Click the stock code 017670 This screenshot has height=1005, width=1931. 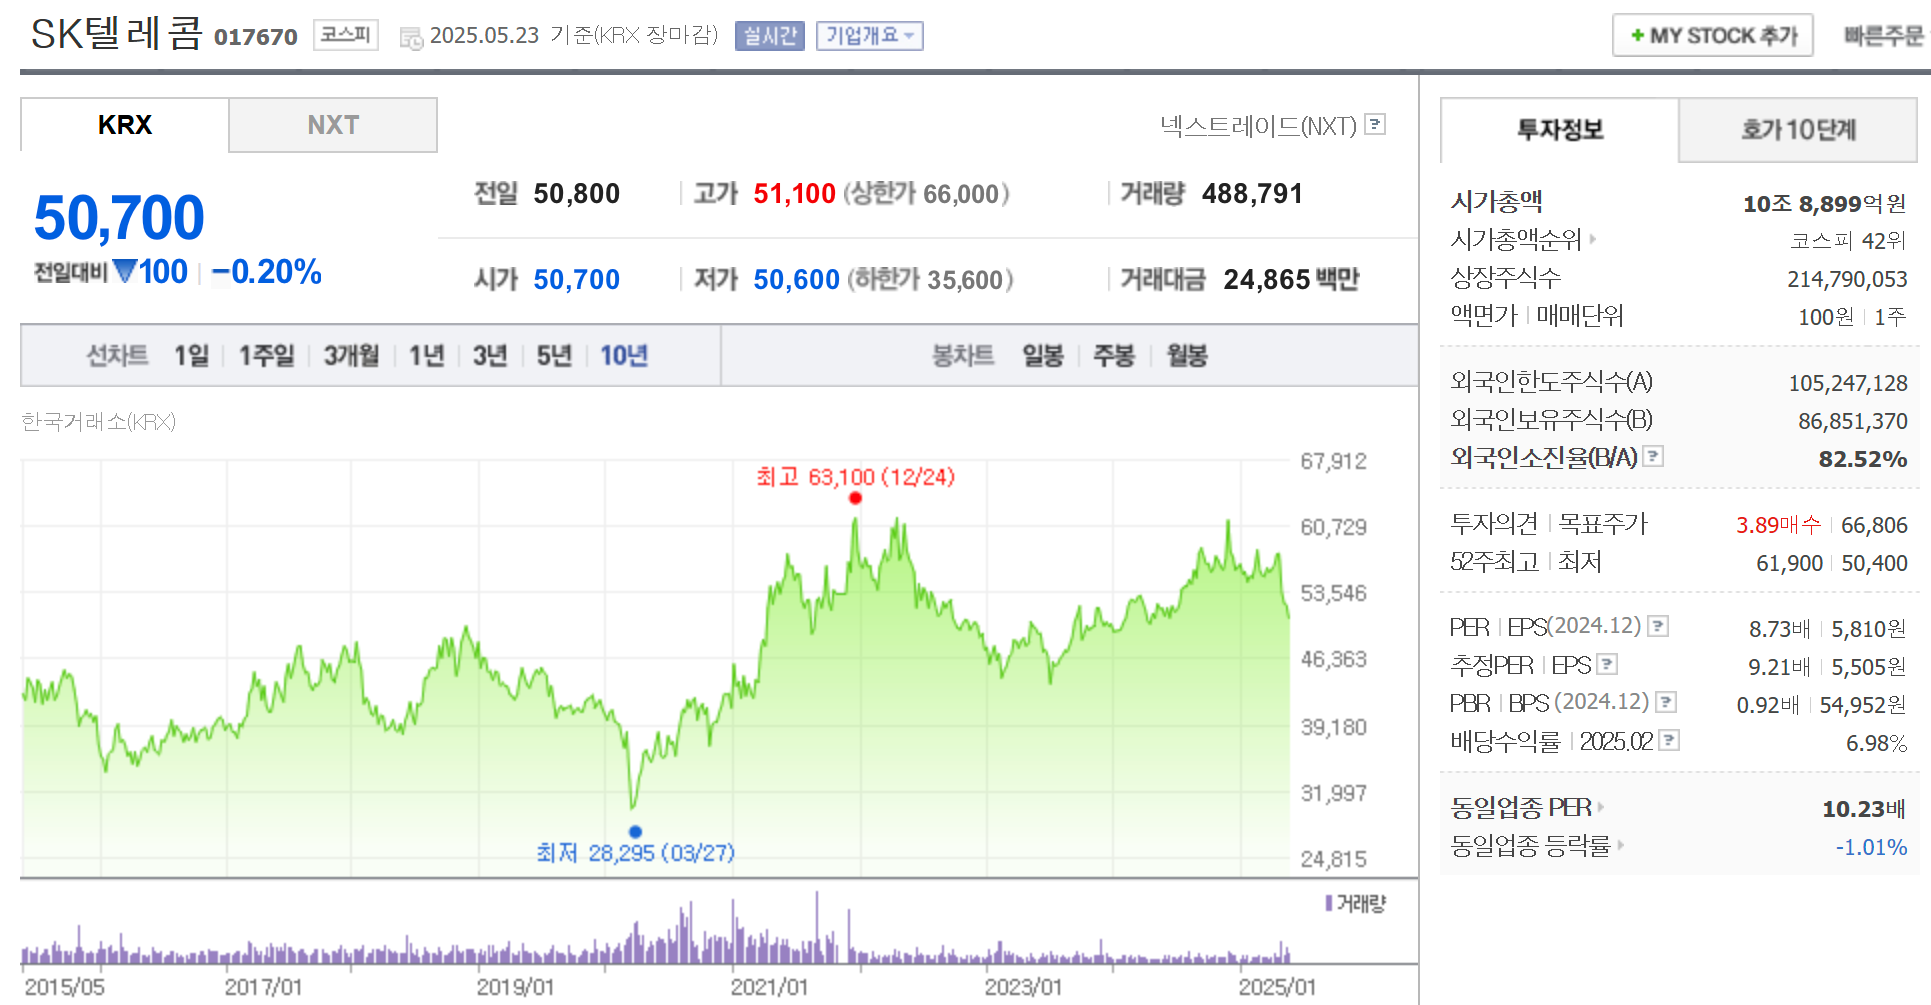pos(256,37)
